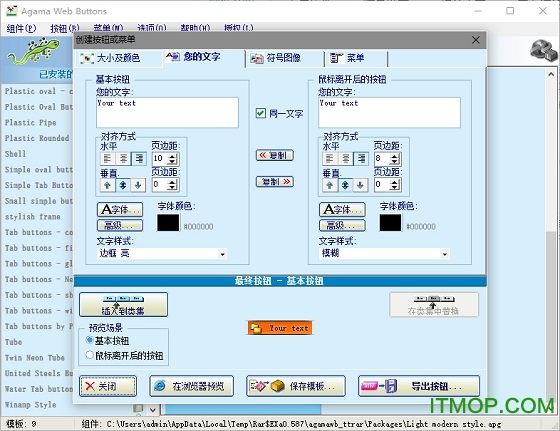This screenshot has width=560, height=431.
Task: Copy settings left with « 复制 button
Action: [x=275, y=155]
